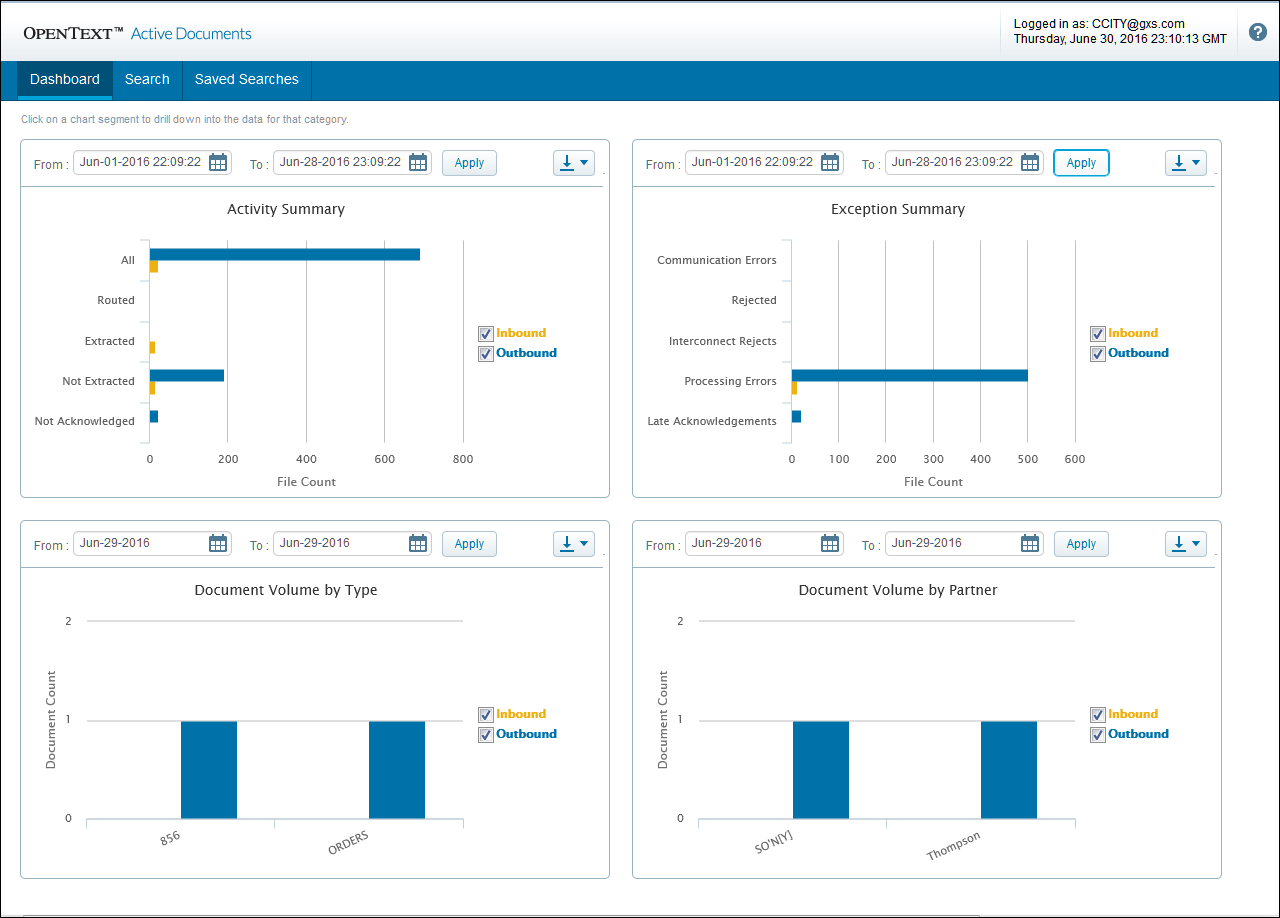Open Document Volume by Type From calendar icon
1280x918 pixels.
pos(218,543)
